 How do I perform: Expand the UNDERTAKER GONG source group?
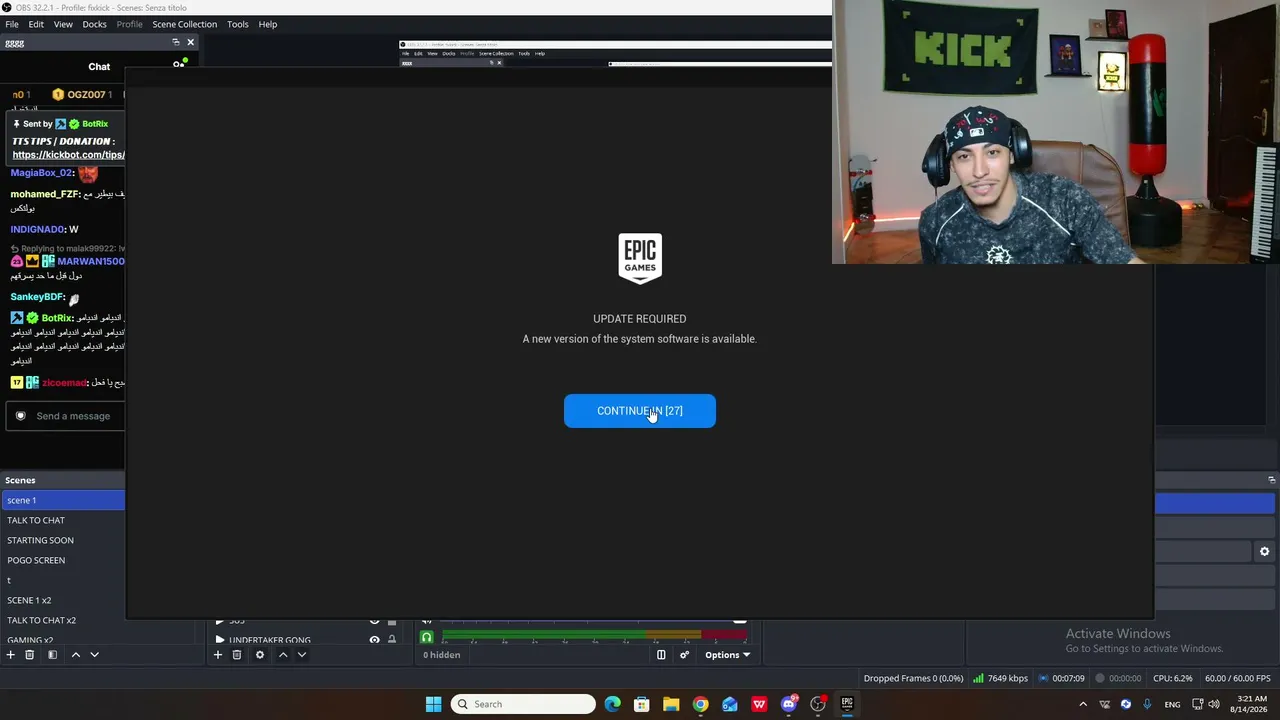[220, 640]
